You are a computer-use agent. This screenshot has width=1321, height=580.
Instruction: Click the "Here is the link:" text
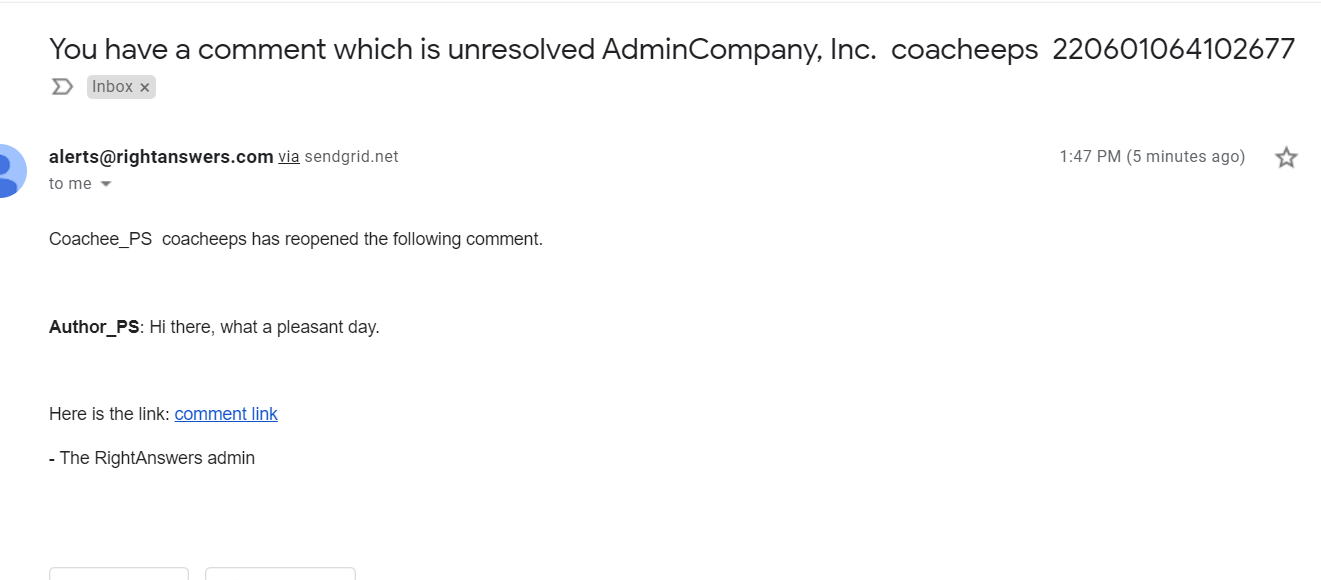(x=109, y=414)
